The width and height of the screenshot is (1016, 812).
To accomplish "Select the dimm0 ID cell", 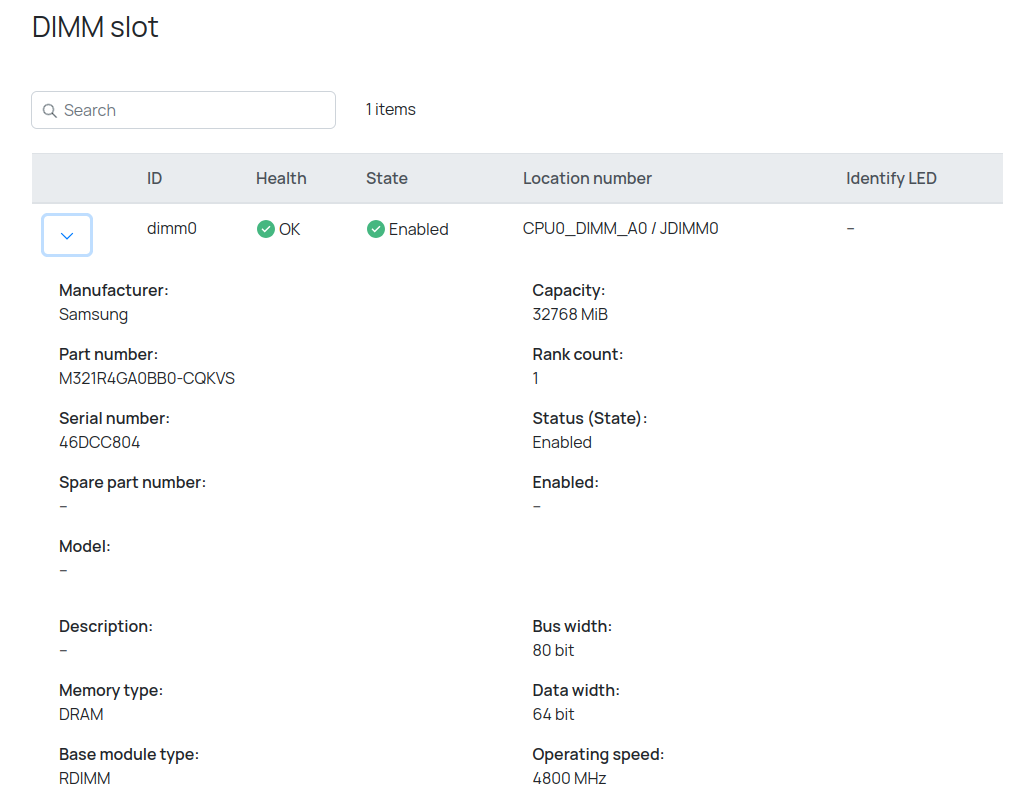I will coord(172,228).
